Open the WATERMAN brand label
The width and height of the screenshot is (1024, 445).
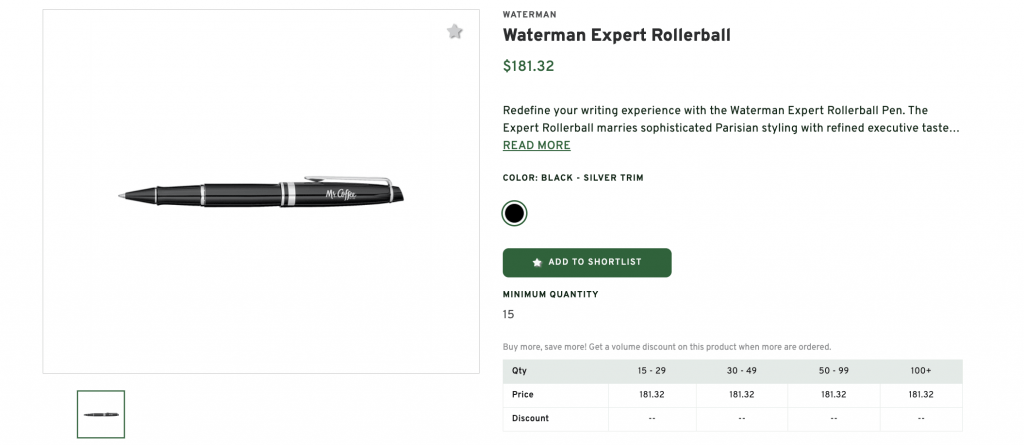pos(529,15)
